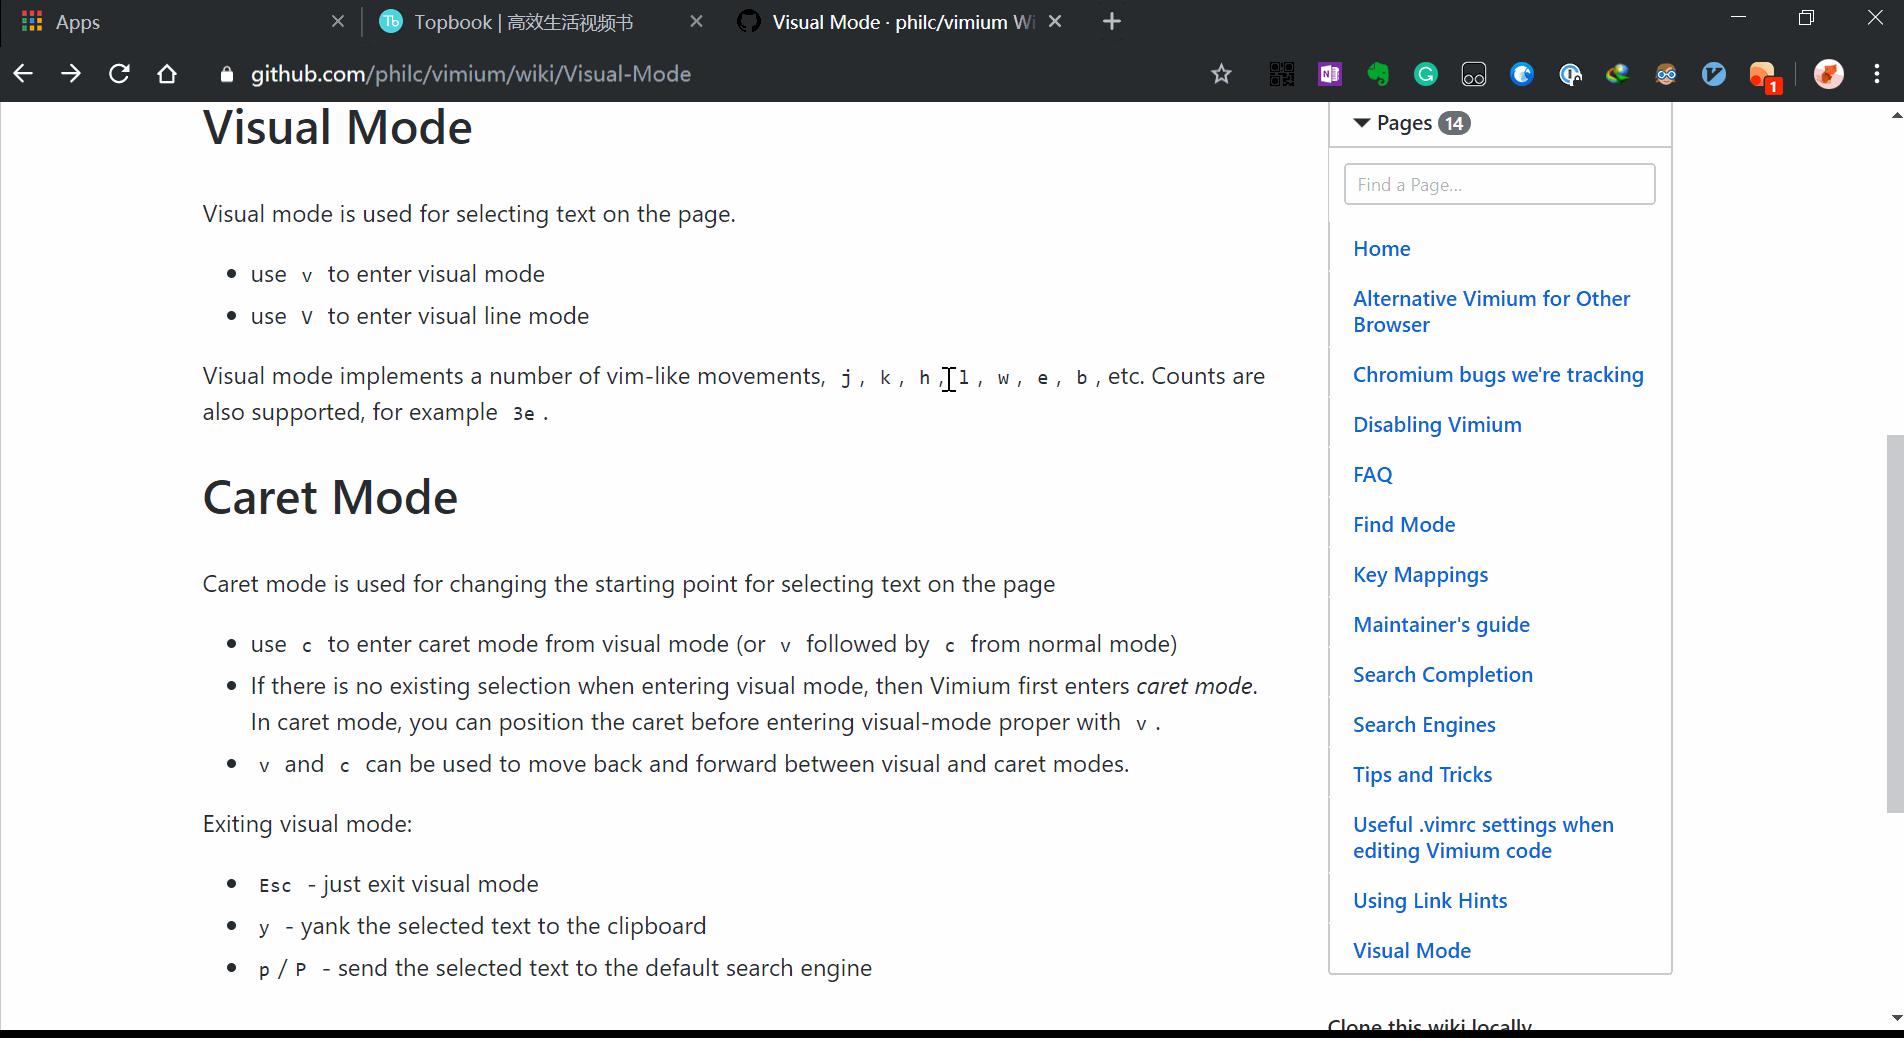Open the OneTab extension
1904x1038 pixels.
(1474, 74)
